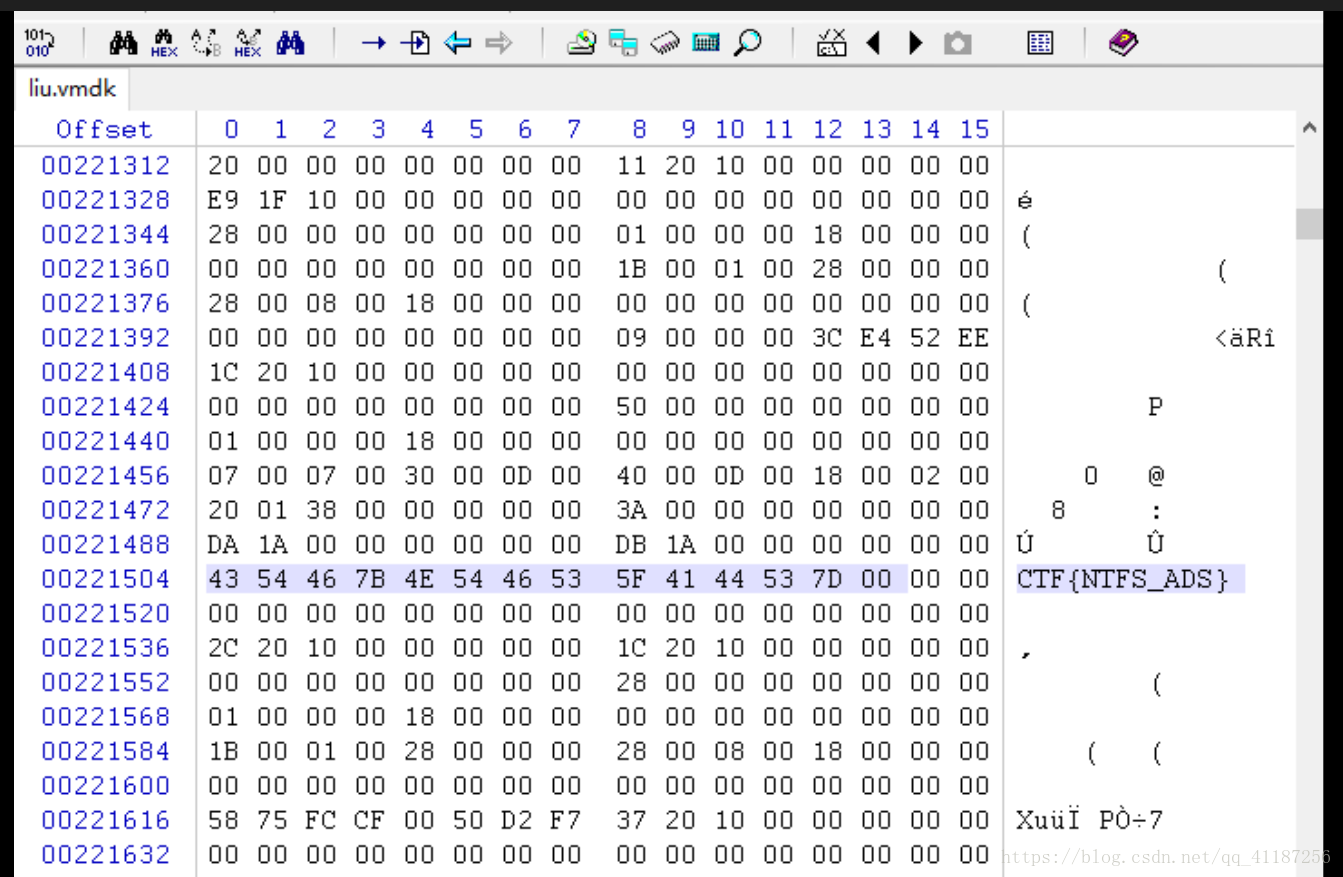Screen dimensions: 1343x877
Task: Click hex byte 37 in row 00221616
Action: [631, 821]
